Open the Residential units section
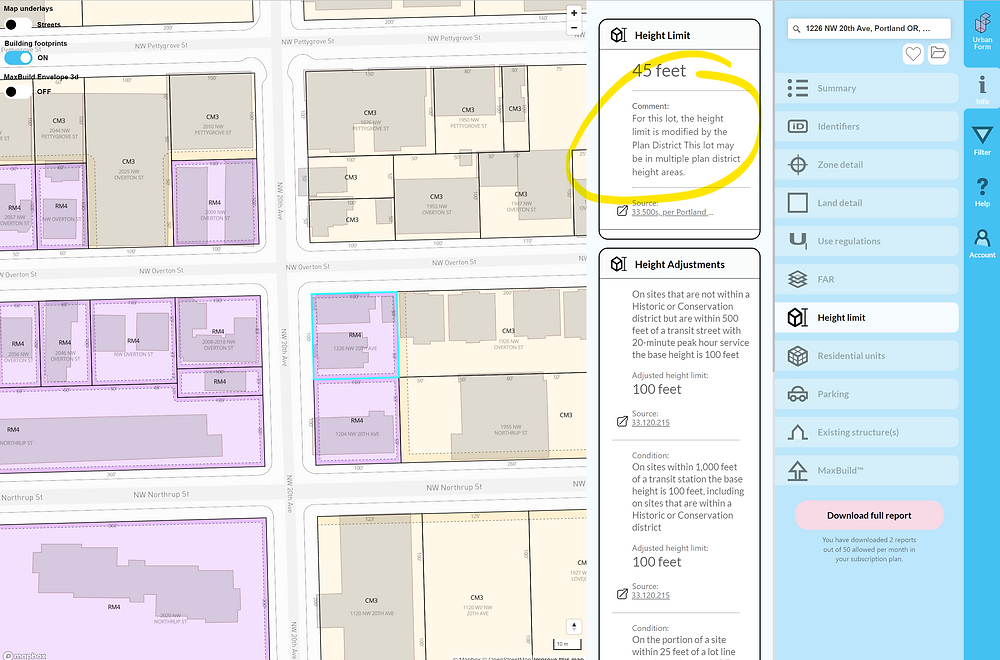 pyautogui.click(x=867, y=356)
